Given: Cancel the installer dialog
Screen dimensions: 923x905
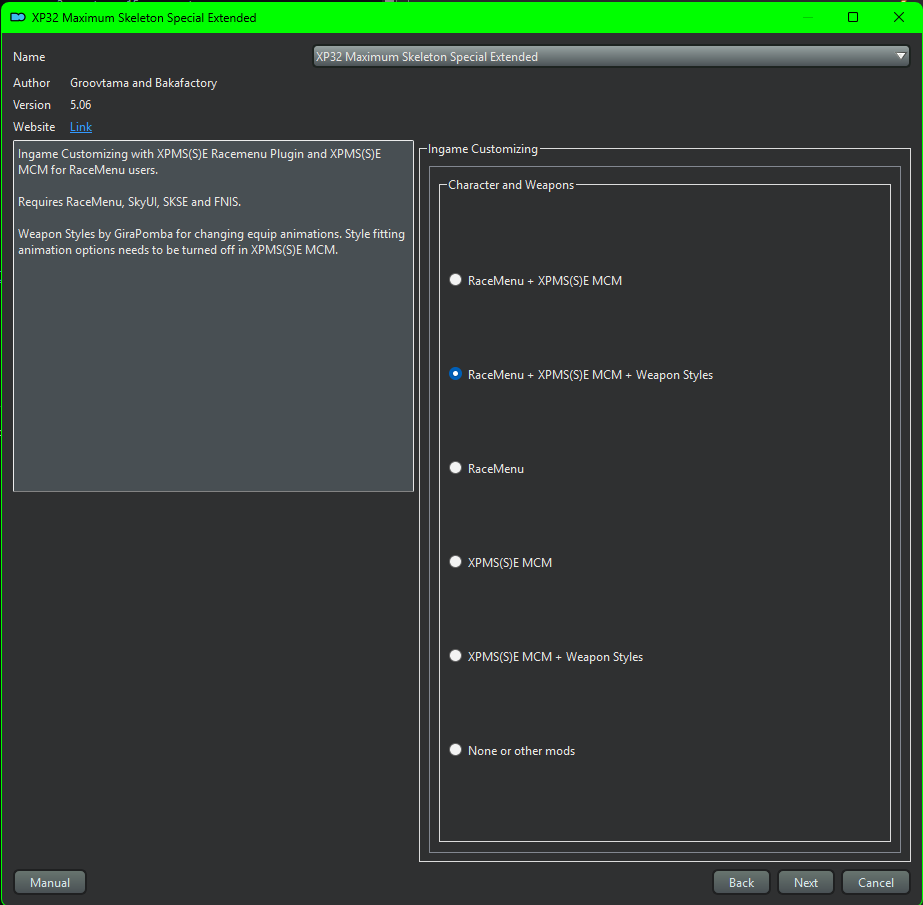Looking at the screenshot, I should 875,882.
